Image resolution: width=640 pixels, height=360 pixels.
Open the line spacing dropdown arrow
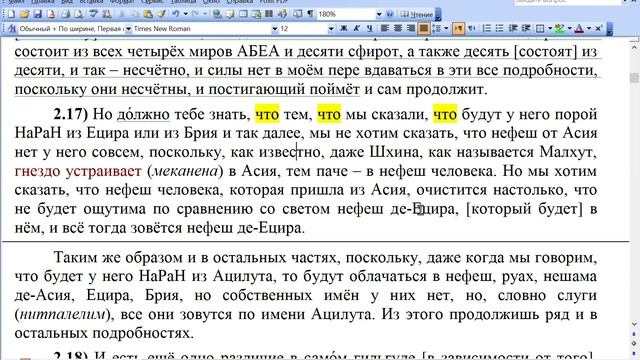(x=446, y=28)
